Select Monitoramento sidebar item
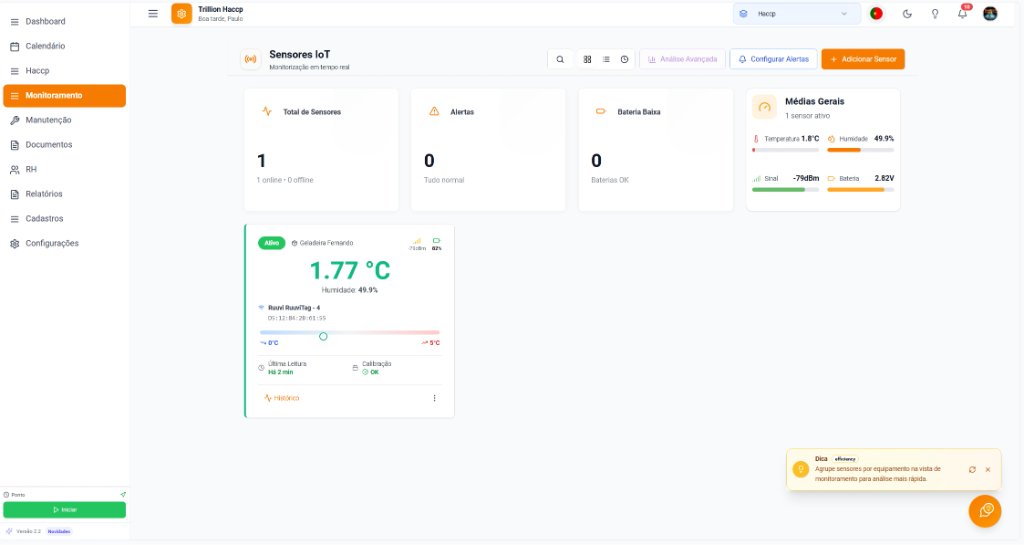 point(64,95)
